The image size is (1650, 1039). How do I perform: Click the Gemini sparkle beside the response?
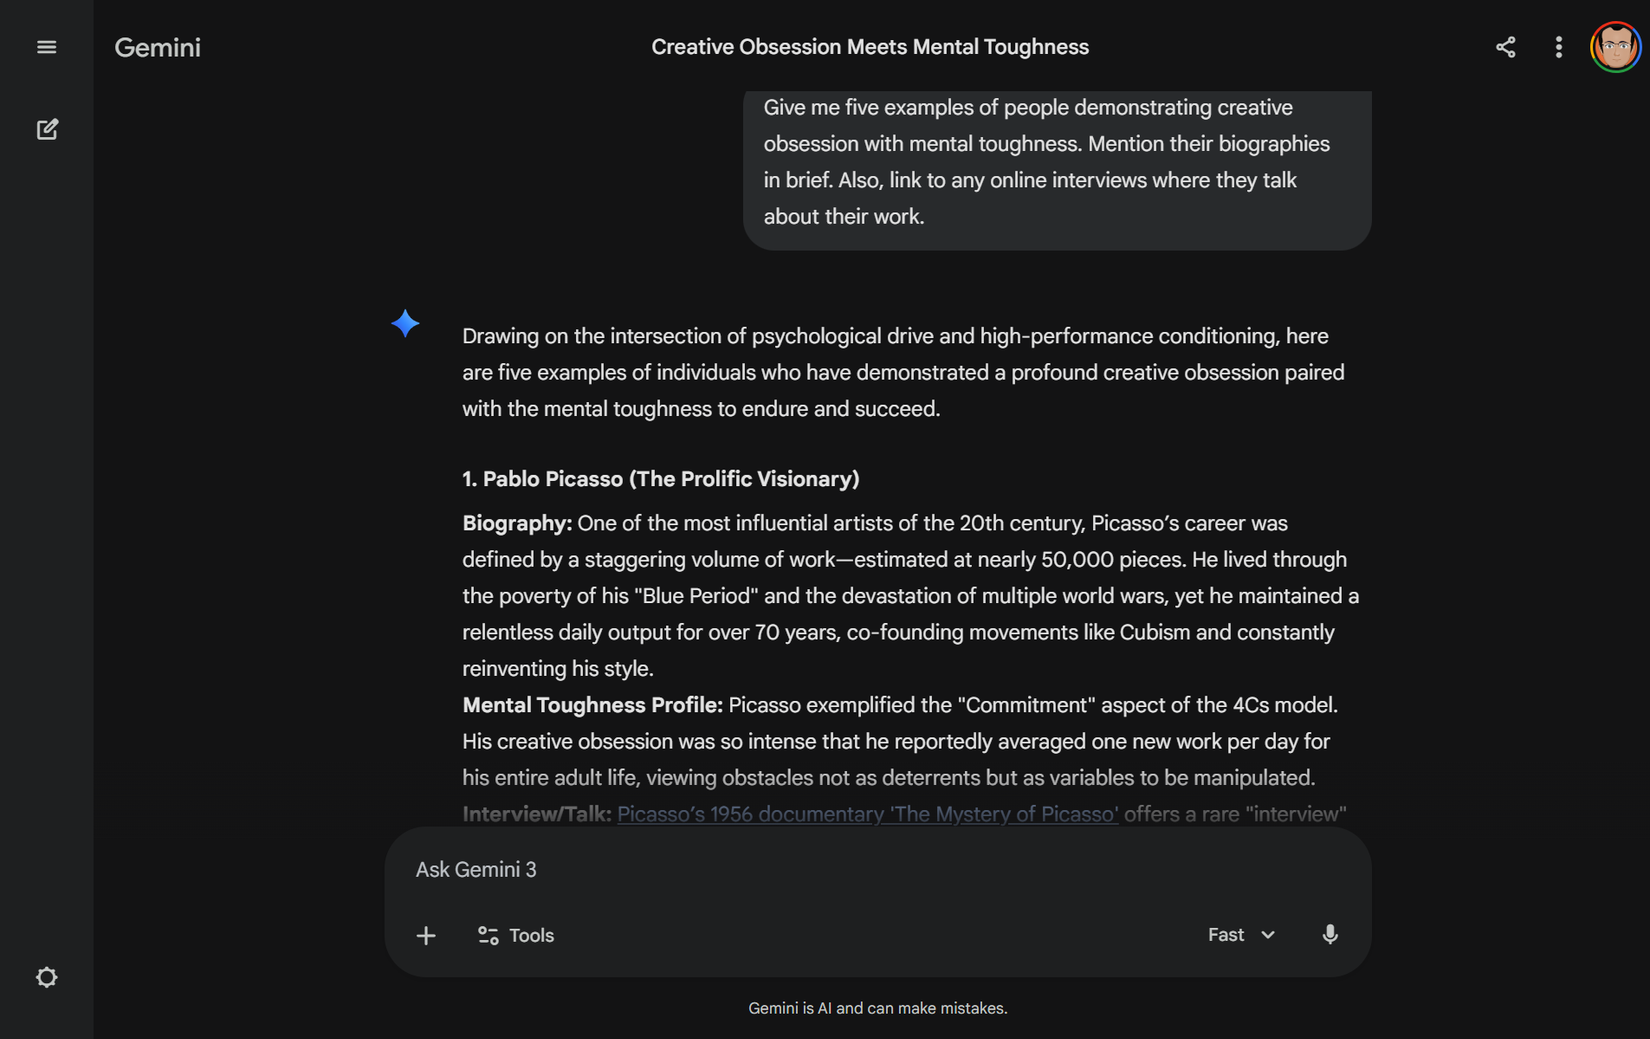[405, 323]
